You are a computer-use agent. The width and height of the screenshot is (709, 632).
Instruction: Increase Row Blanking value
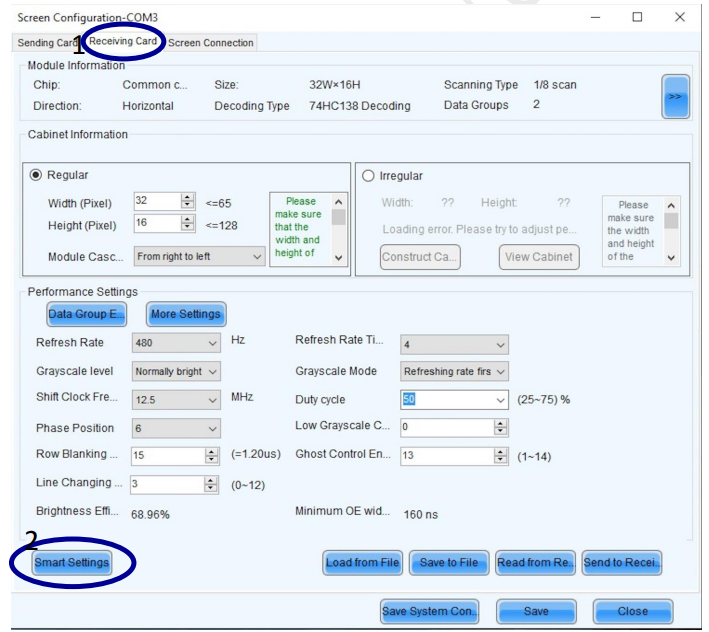click(x=212, y=452)
